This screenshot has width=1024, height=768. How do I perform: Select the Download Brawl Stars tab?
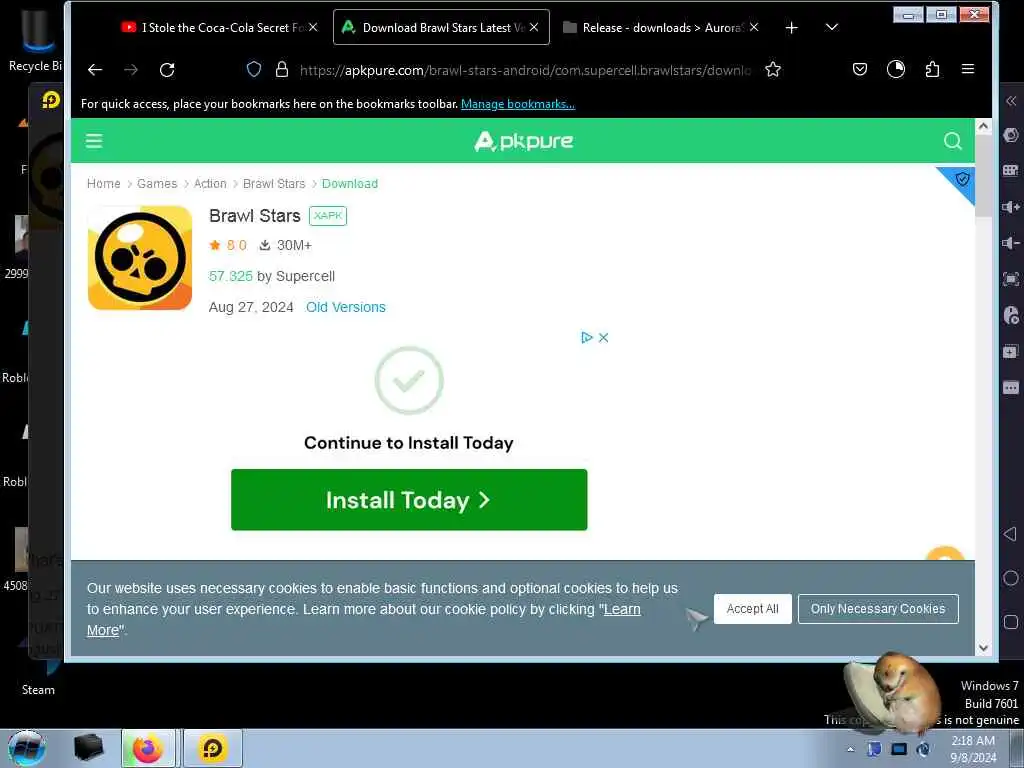point(441,27)
